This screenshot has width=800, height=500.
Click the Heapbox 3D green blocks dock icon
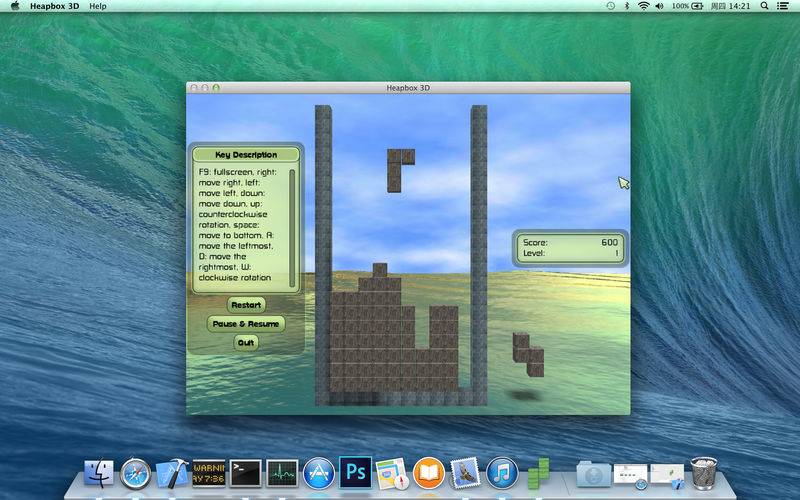(539, 471)
